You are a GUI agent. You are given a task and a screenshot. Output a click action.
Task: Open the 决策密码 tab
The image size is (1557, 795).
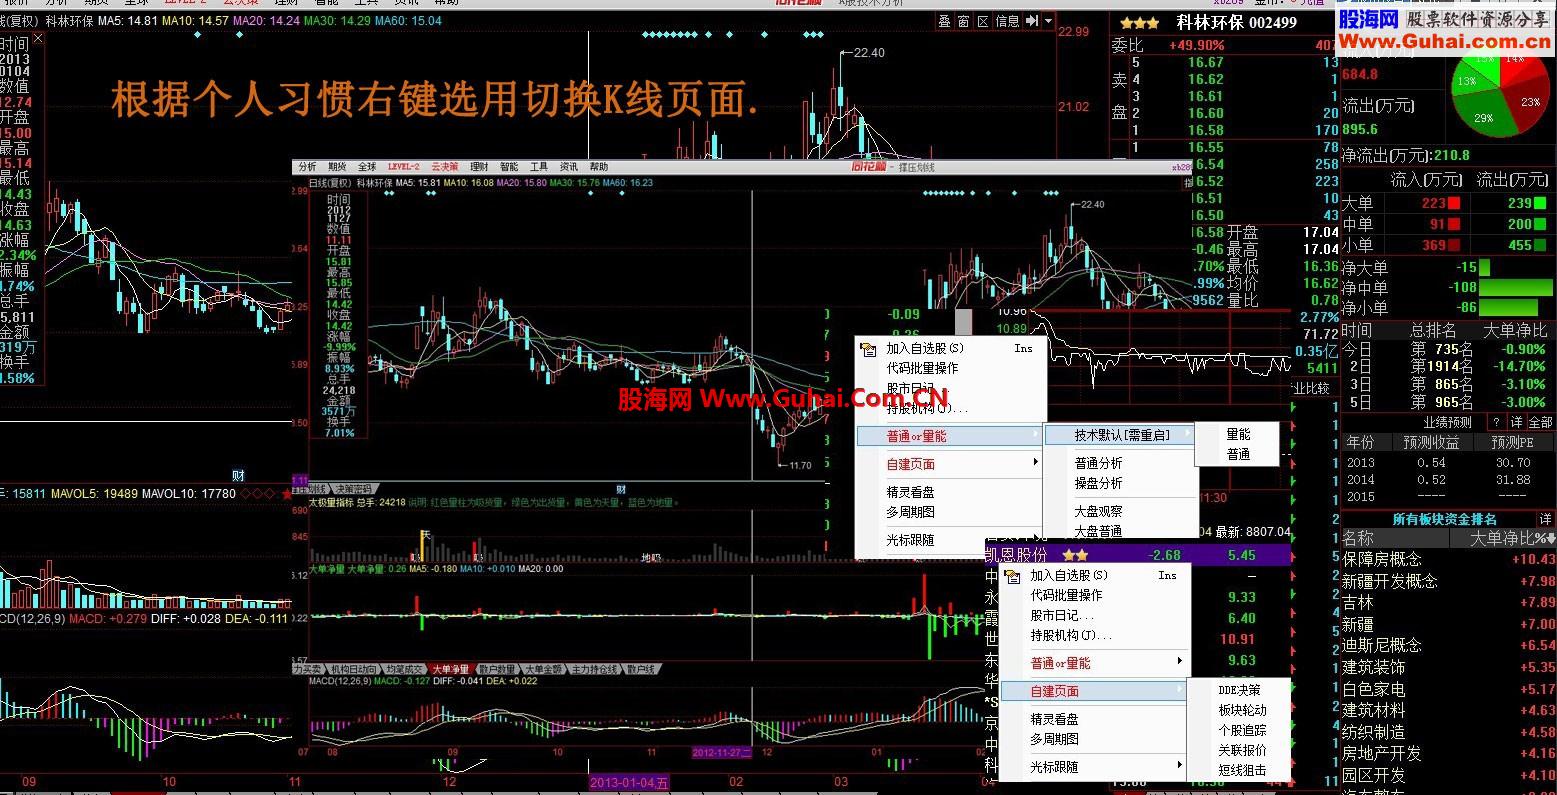pos(352,489)
